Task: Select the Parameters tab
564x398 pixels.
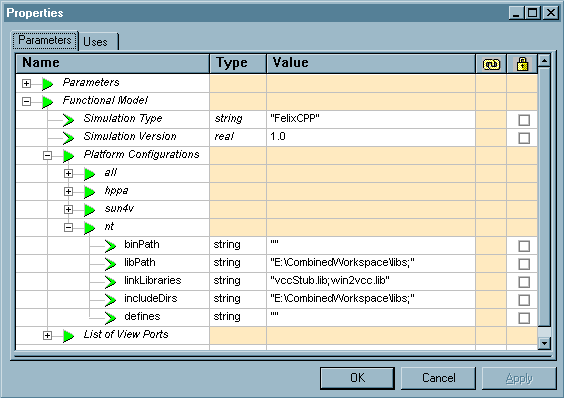Action: click(x=45, y=40)
